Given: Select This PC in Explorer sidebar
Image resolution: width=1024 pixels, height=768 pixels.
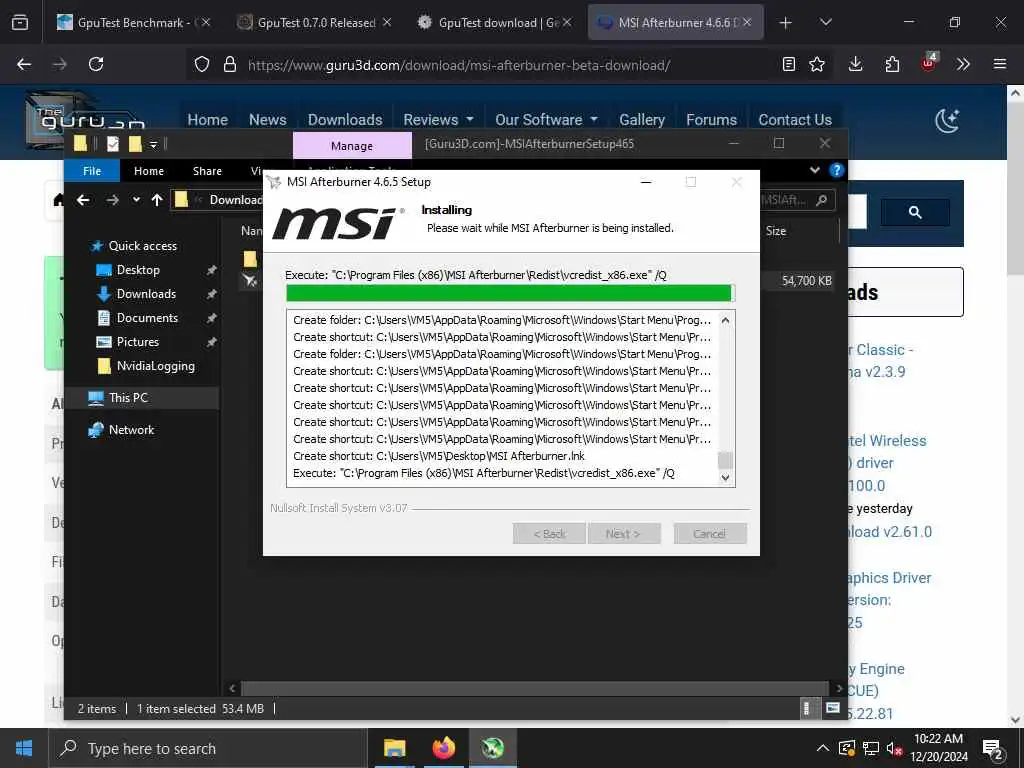Looking at the screenshot, I should coord(128,398).
